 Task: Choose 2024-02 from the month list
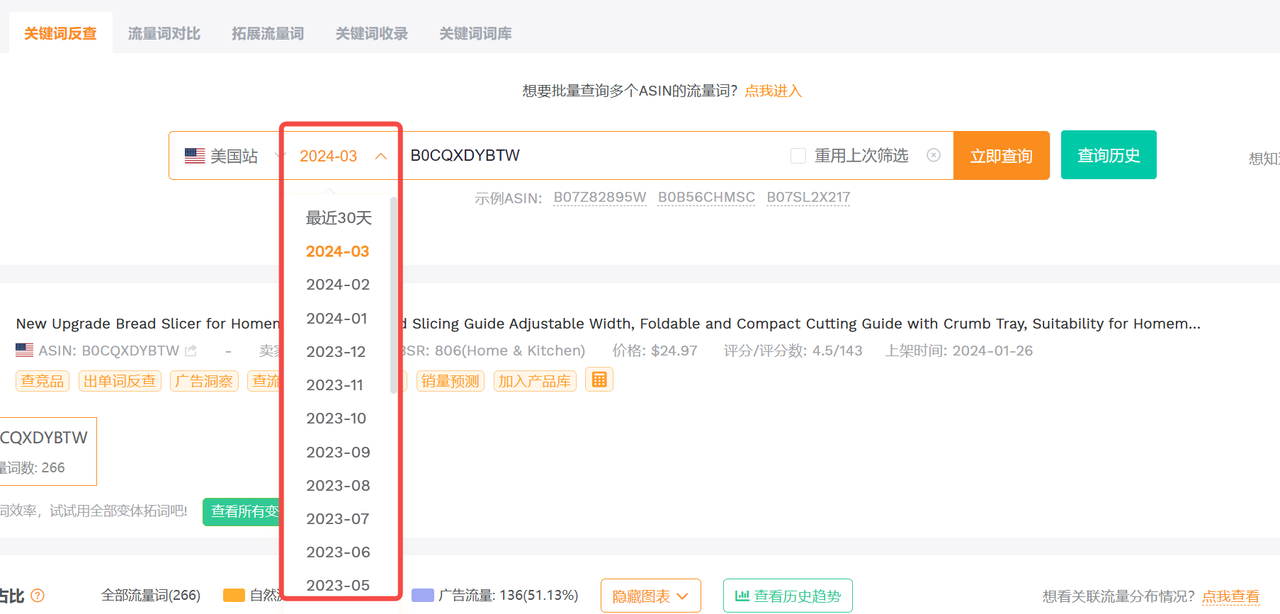338,284
